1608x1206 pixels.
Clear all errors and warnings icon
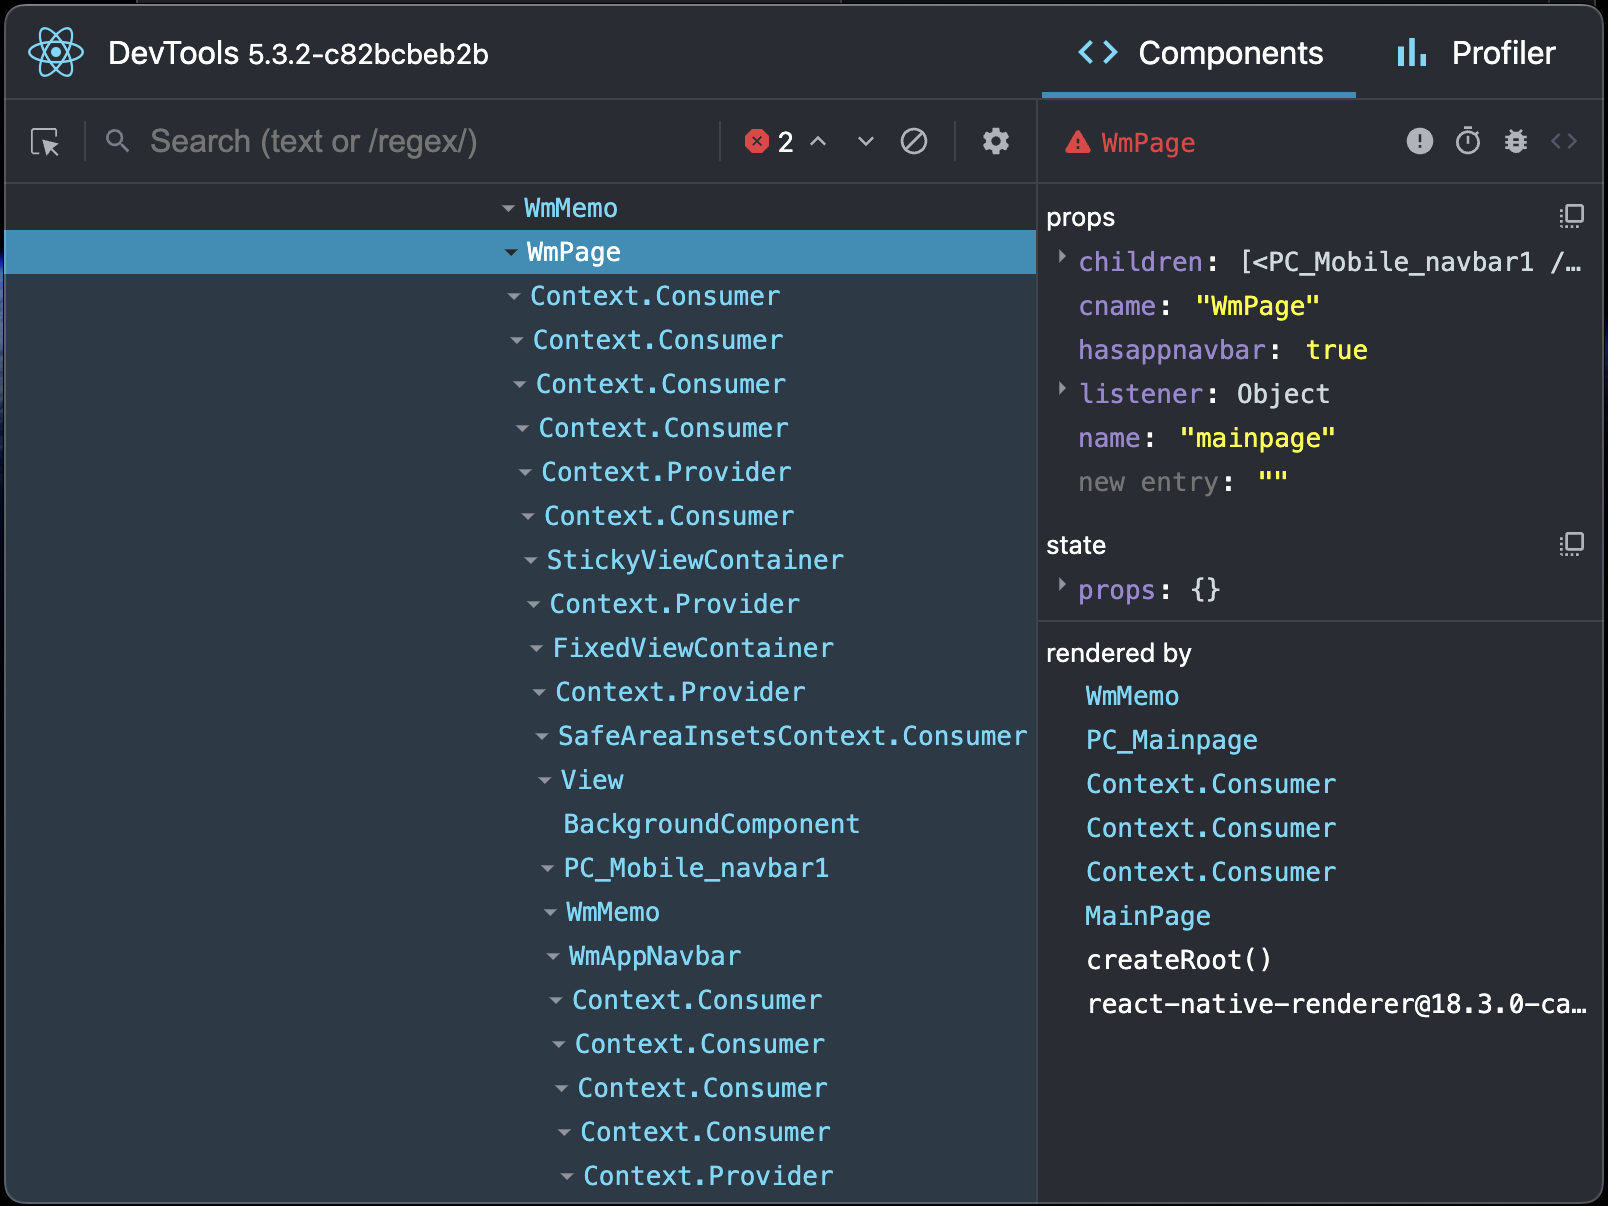(x=913, y=142)
